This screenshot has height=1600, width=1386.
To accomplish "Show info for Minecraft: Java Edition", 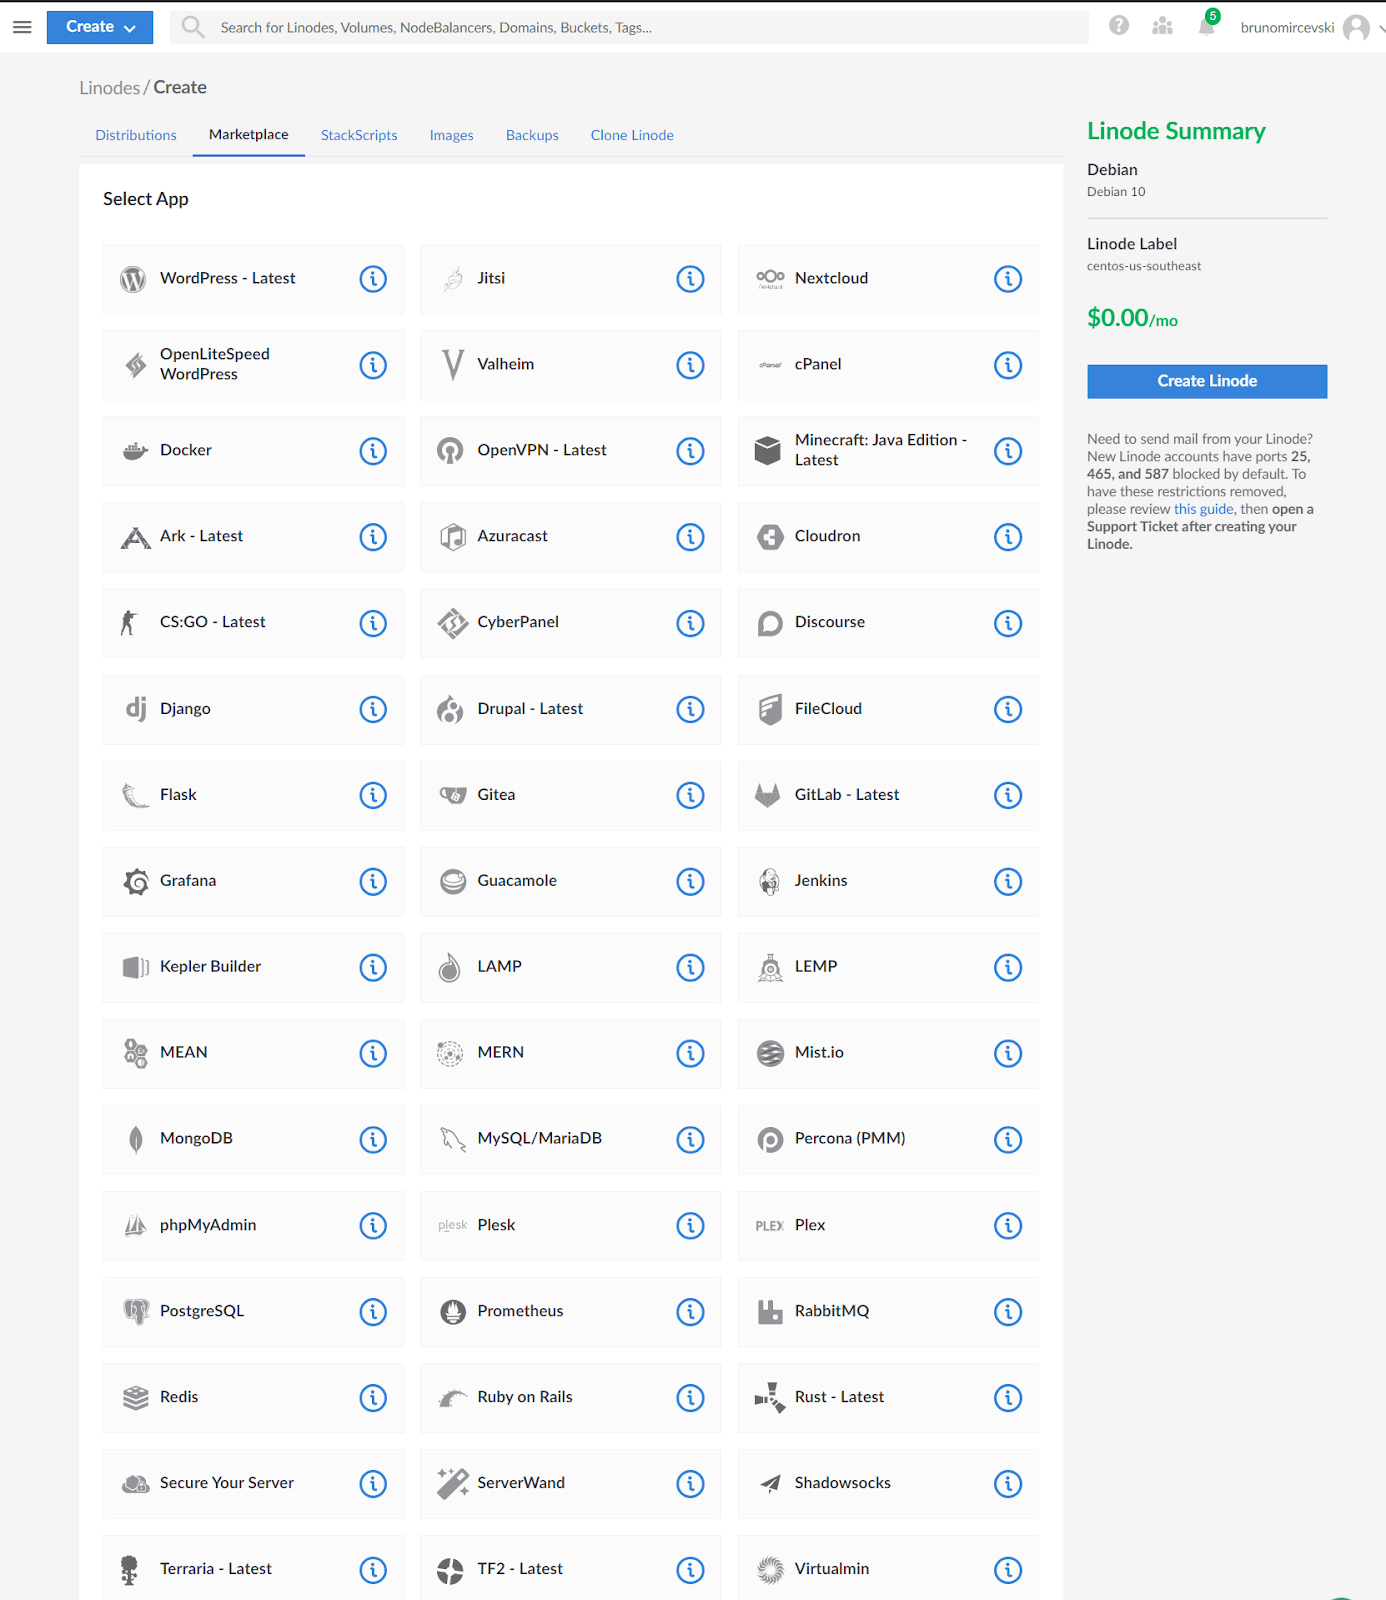I will click(1008, 451).
